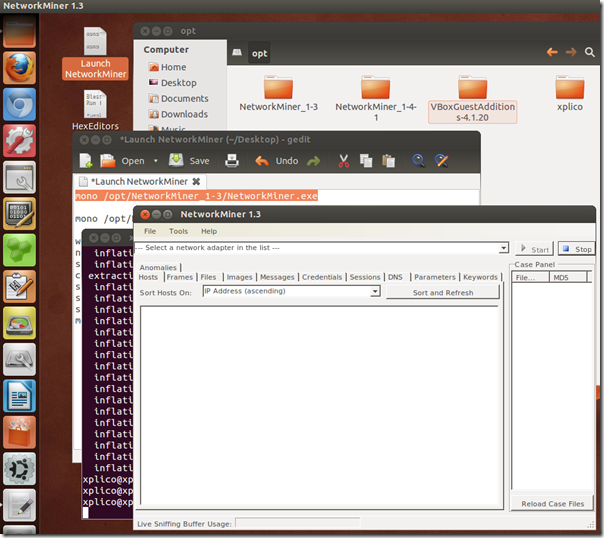Open the System Settings wrench-and-gear icon
This screenshot has height=538, width=604.
click(x=19, y=141)
